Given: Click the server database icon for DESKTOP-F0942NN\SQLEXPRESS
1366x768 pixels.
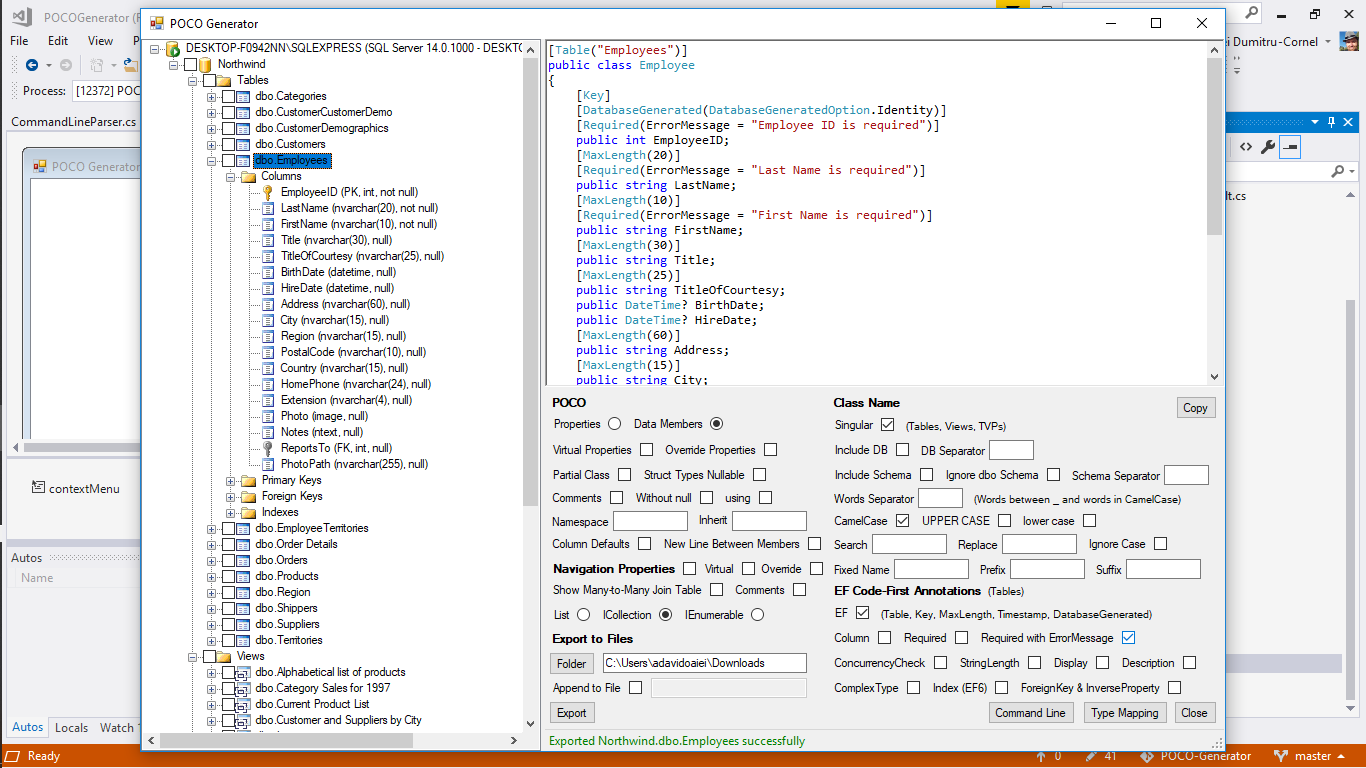Looking at the screenshot, I should (172, 48).
